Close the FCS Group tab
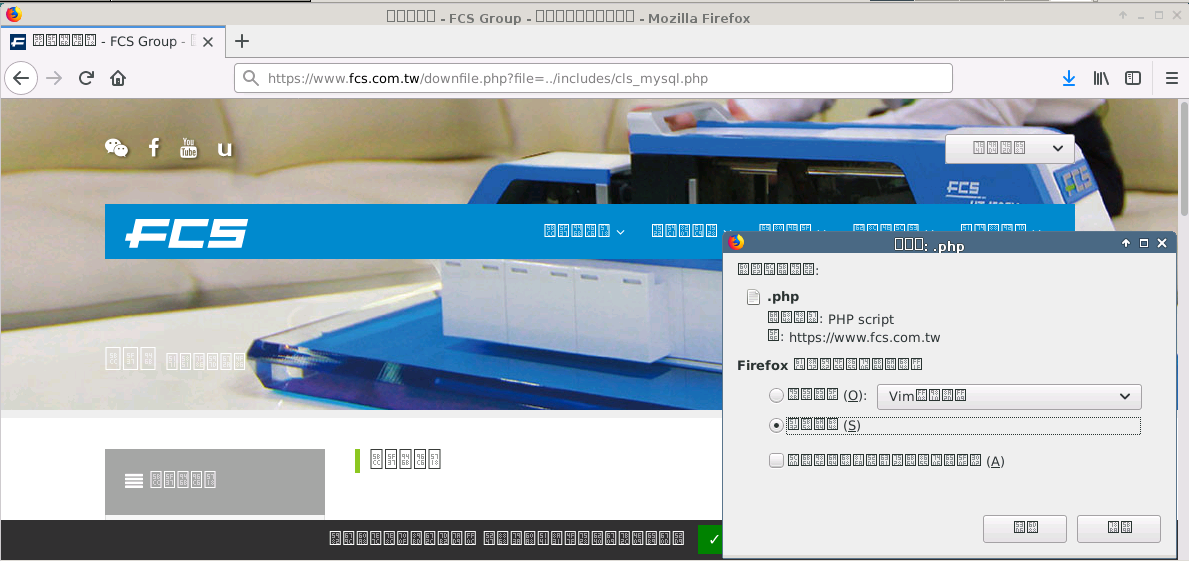Image resolution: width=1189 pixels, height=561 pixels. coord(208,42)
